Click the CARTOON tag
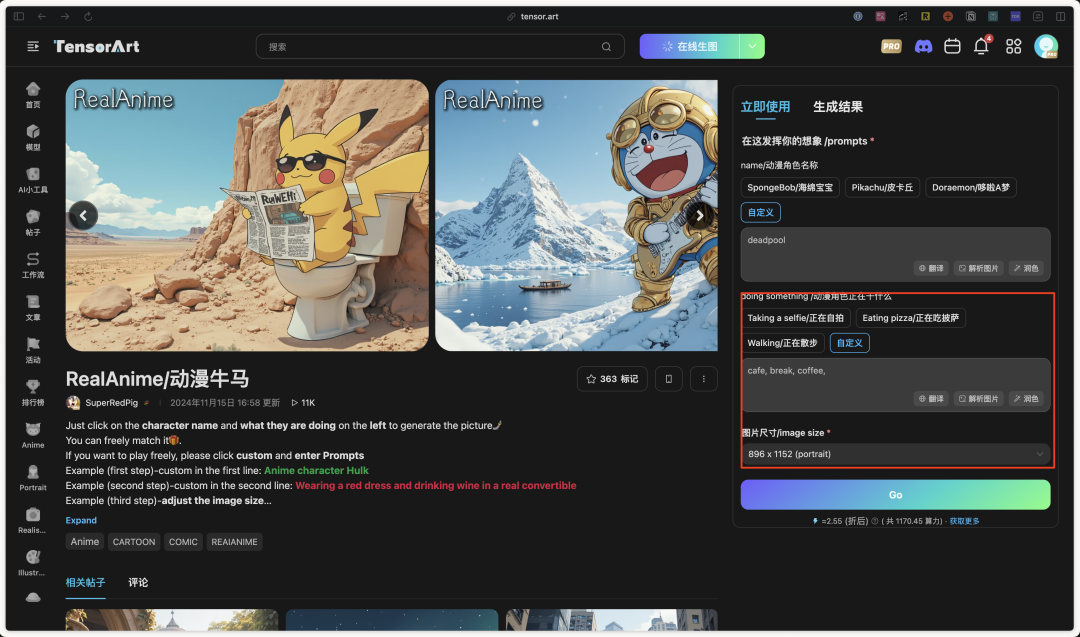 134,541
